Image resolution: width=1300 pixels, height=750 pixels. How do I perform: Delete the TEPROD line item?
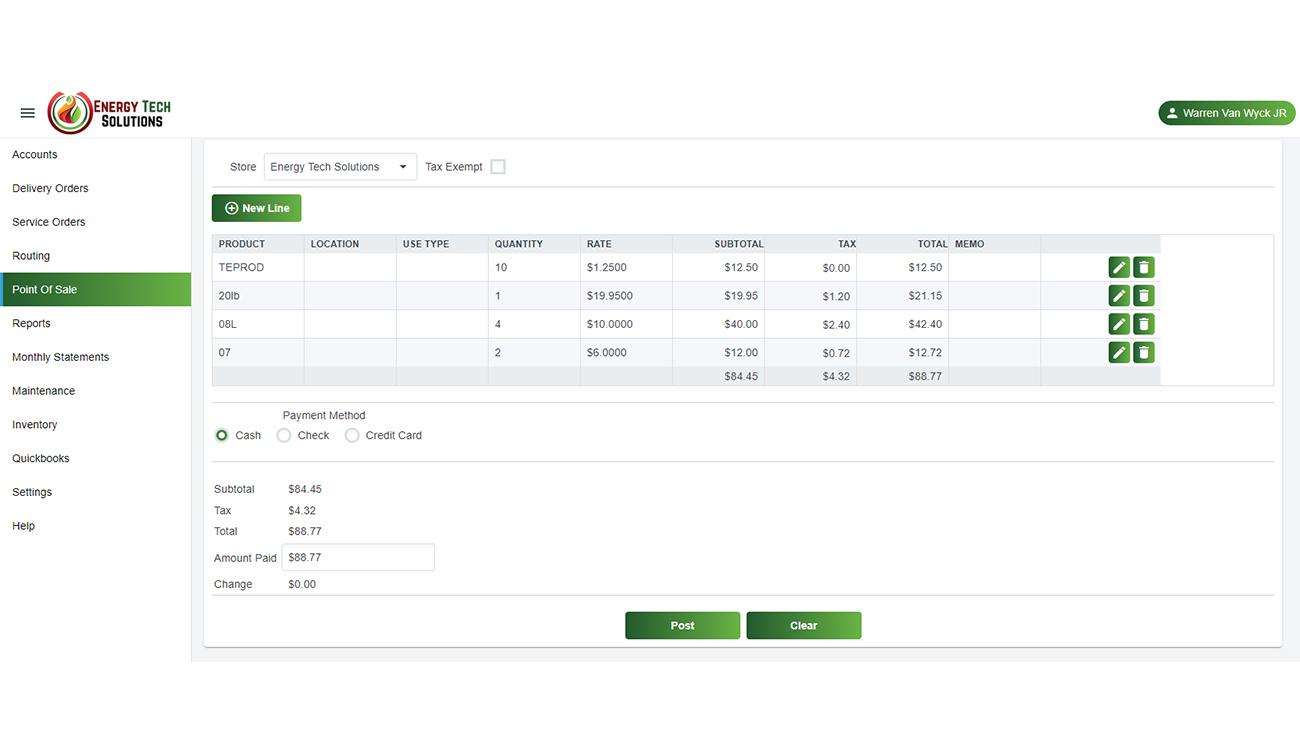pyautogui.click(x=1144, y=267)
